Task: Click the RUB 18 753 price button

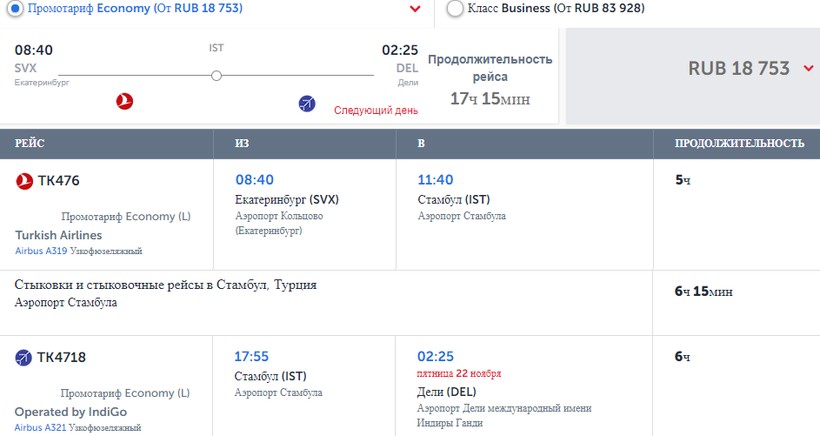Action: pyautogui.click(x=738, y=68)
